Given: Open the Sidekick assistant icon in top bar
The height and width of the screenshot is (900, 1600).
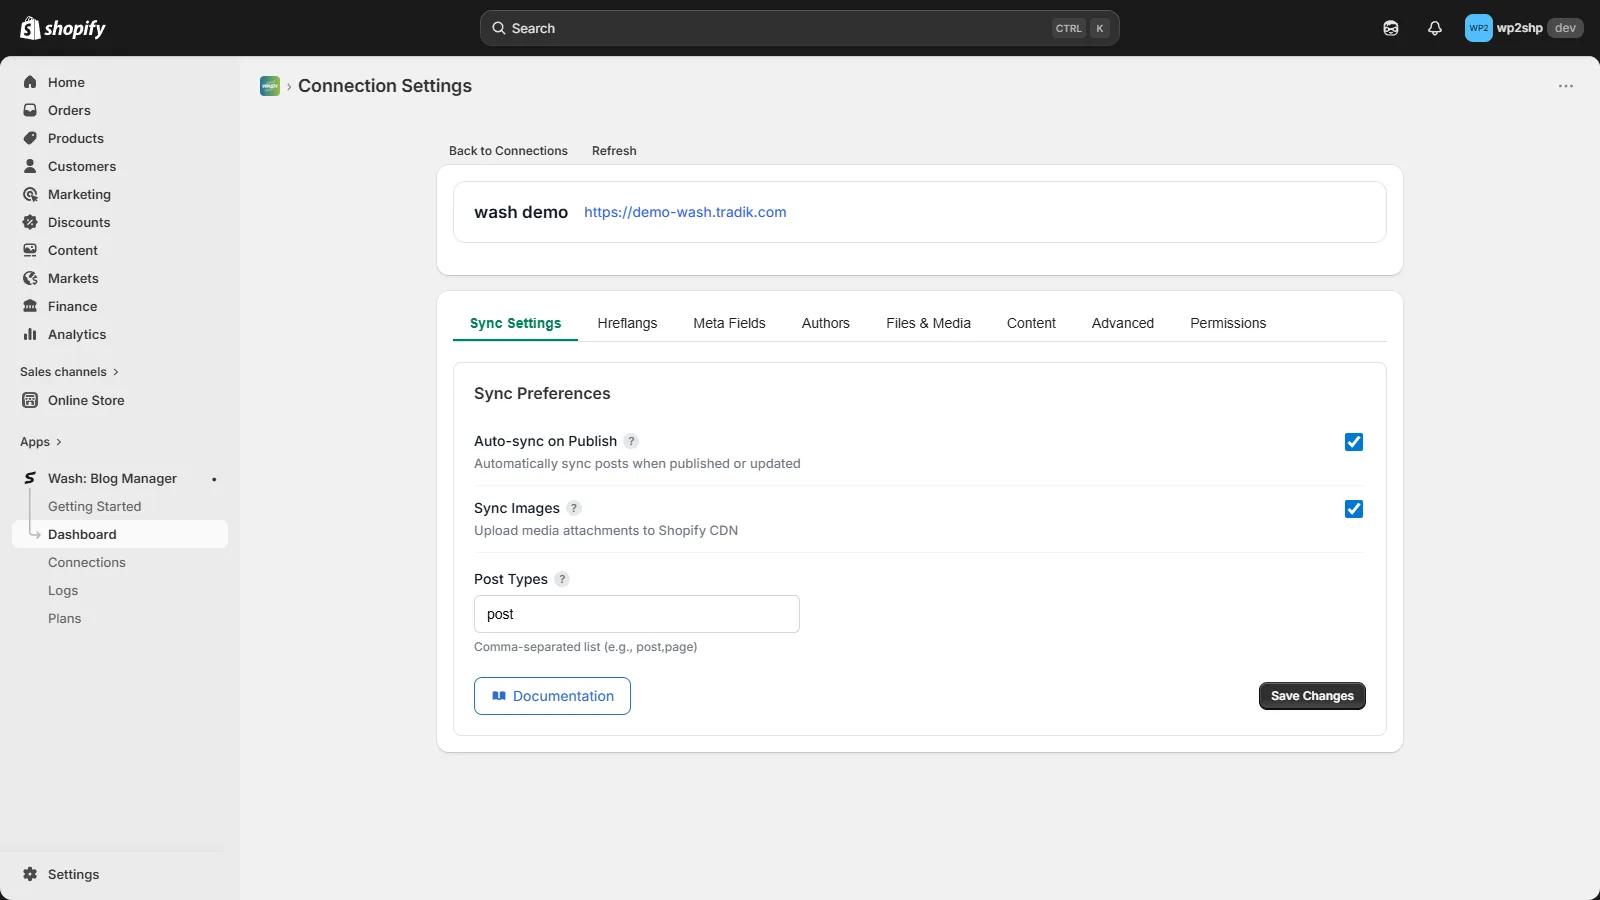Looking at the screenshot, I should [1391, 28].
